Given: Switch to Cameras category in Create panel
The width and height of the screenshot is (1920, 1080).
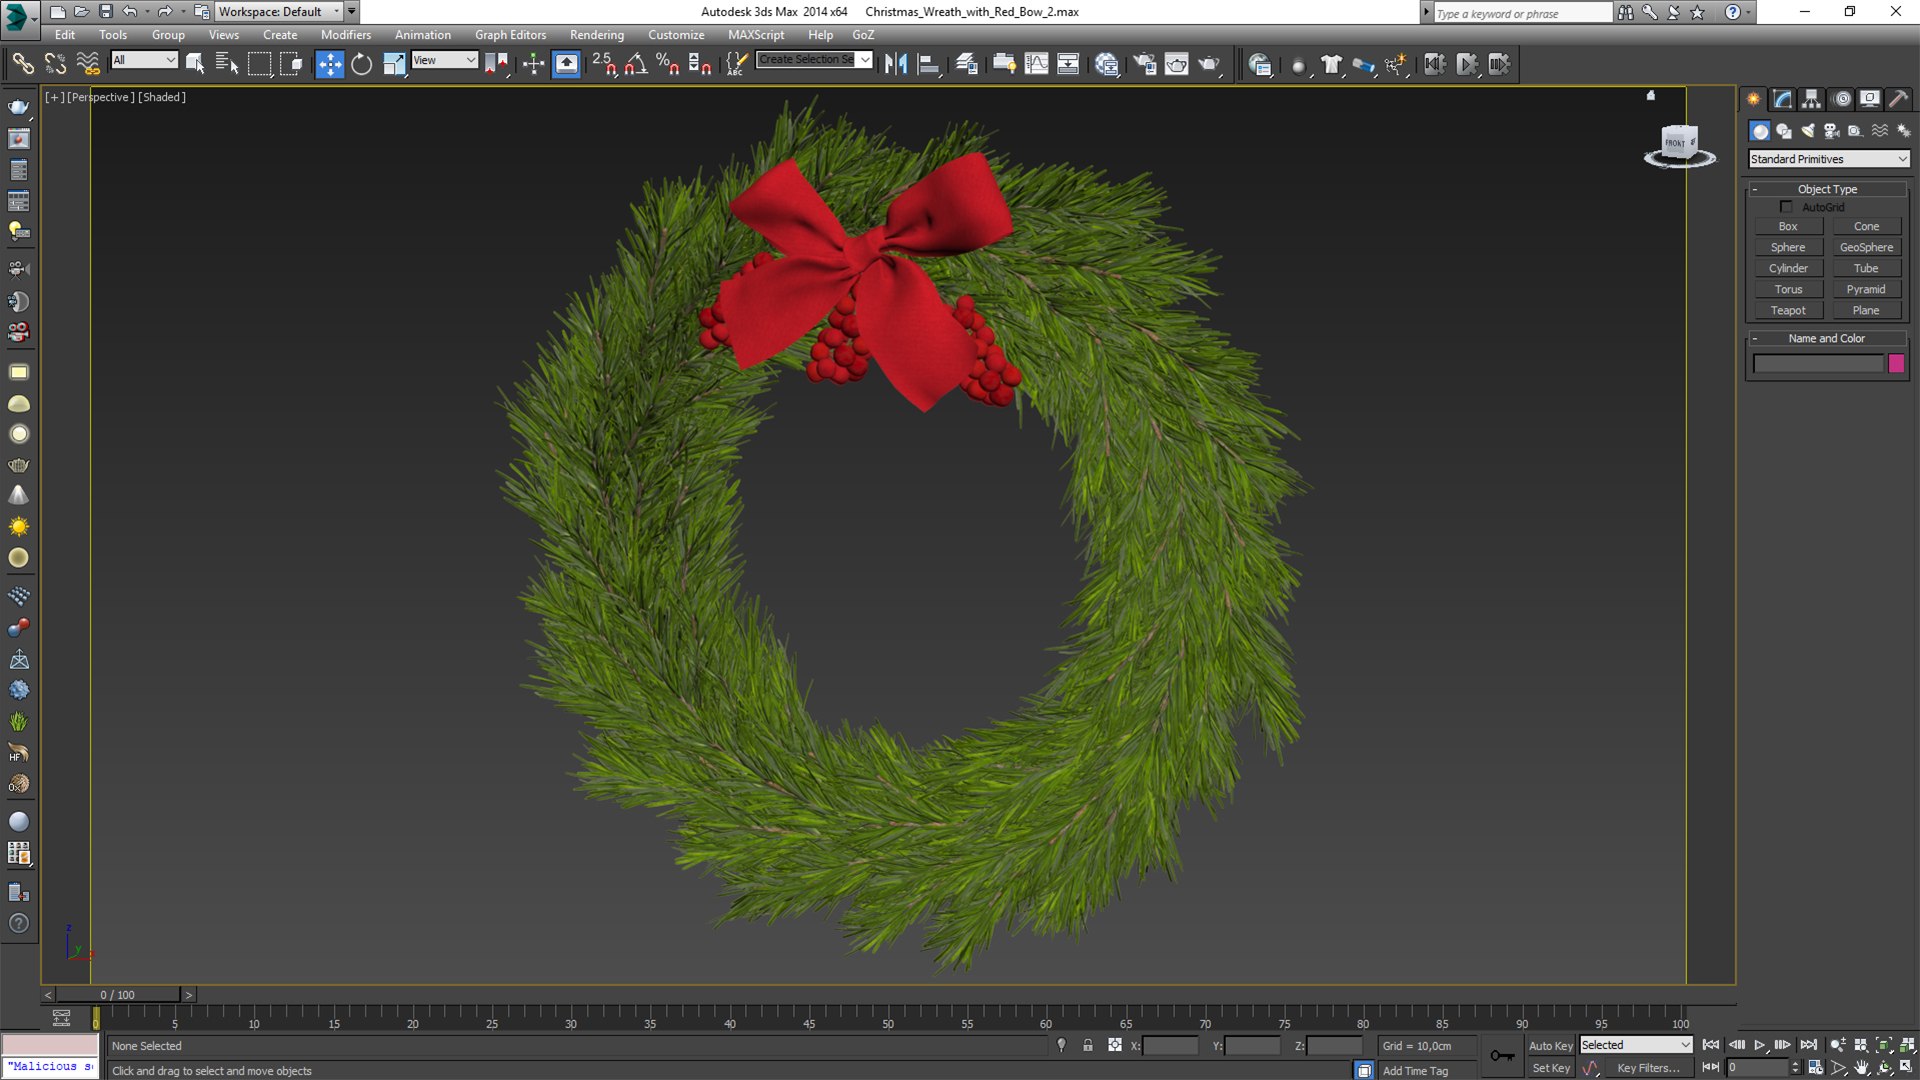Looking at the screenshot, I should [x=1832, y=131].
